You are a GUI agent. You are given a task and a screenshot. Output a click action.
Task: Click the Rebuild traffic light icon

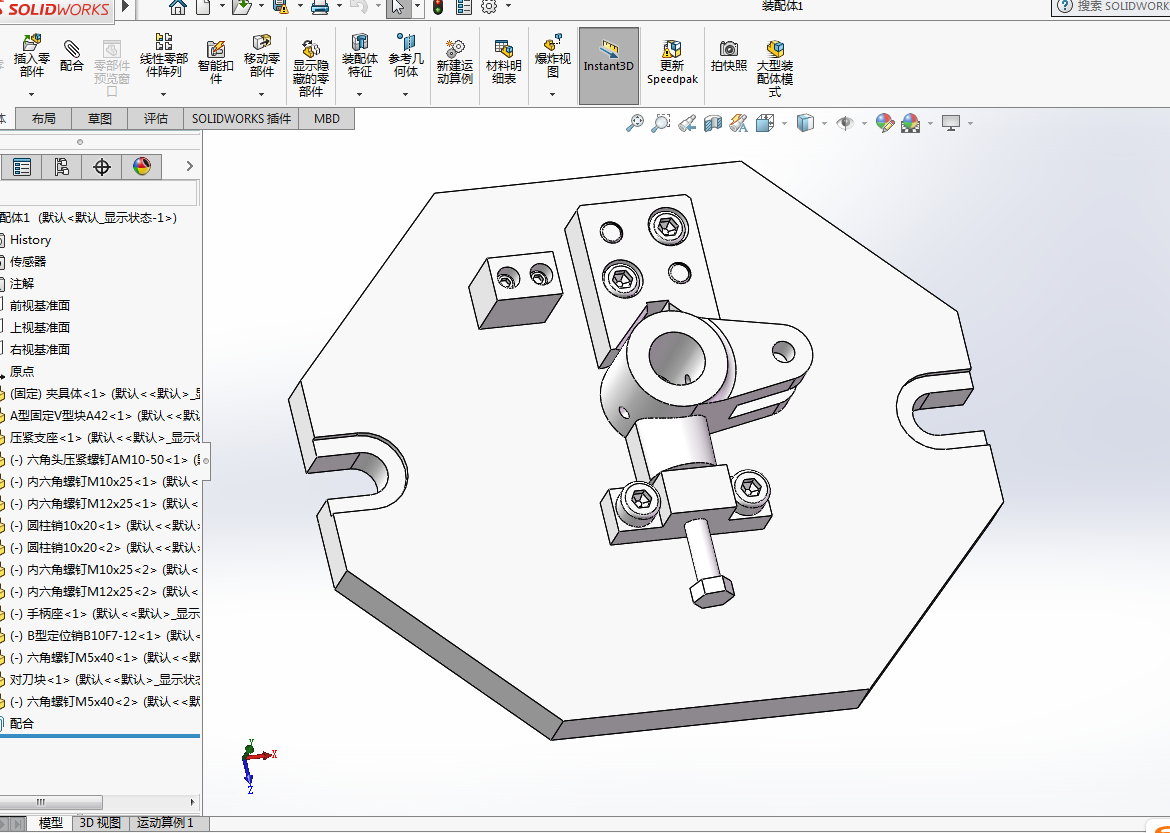438,7
